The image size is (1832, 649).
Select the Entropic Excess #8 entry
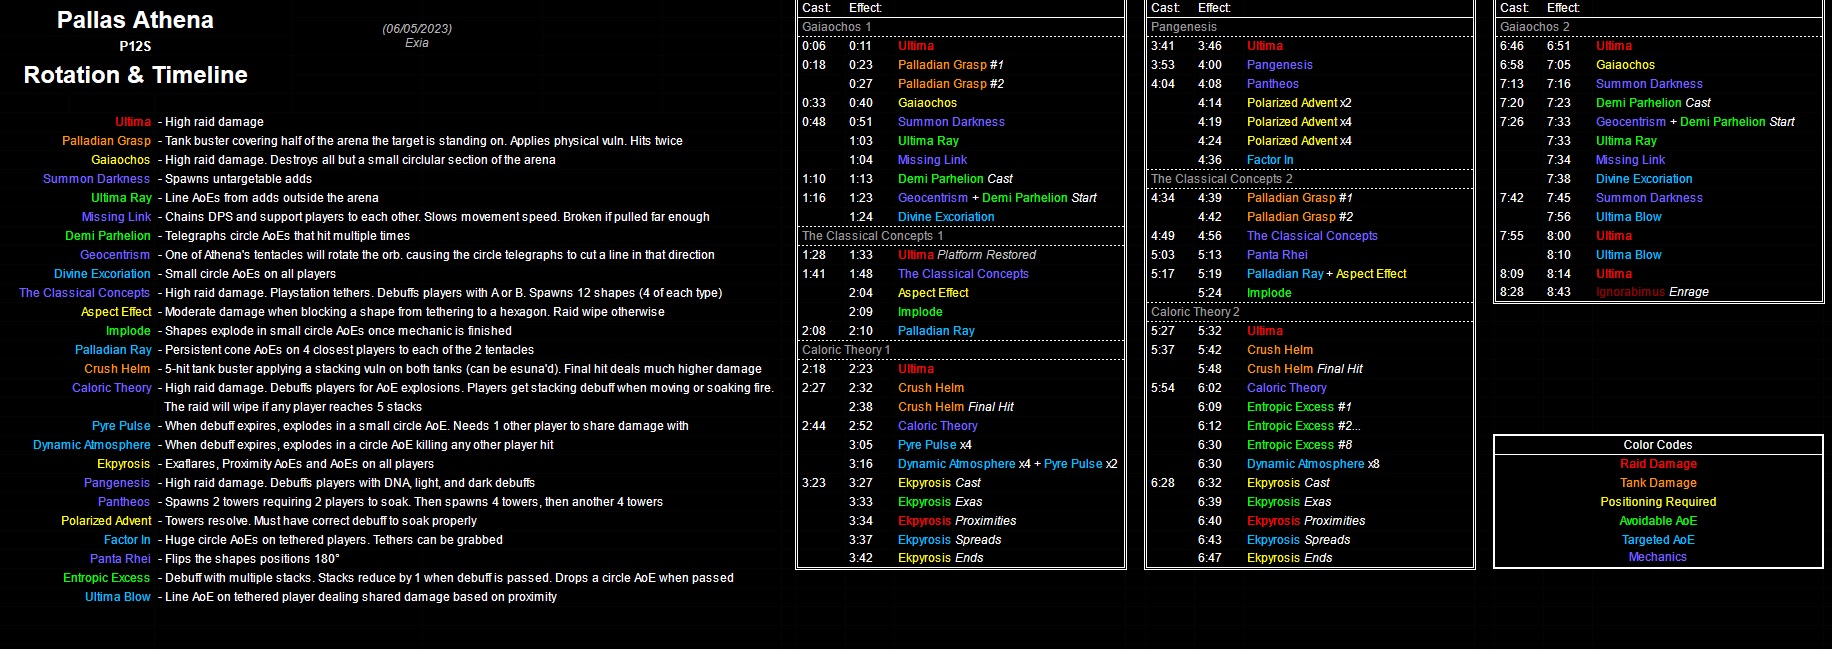(1299, 445)
